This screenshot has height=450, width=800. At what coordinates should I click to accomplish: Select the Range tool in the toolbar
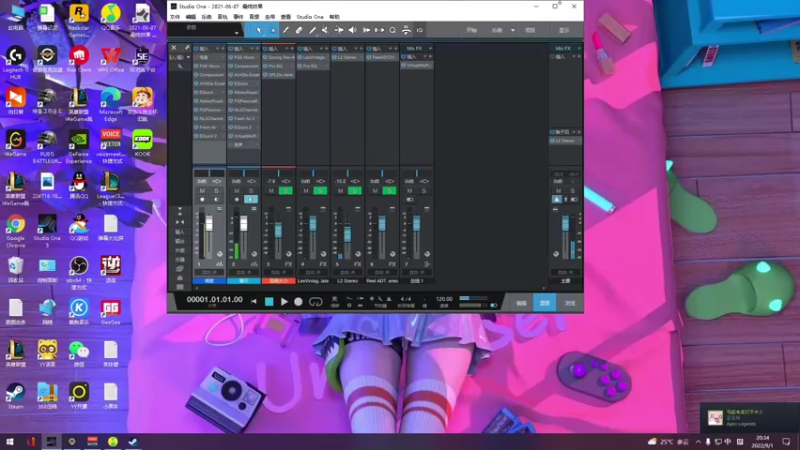[273, 31]
